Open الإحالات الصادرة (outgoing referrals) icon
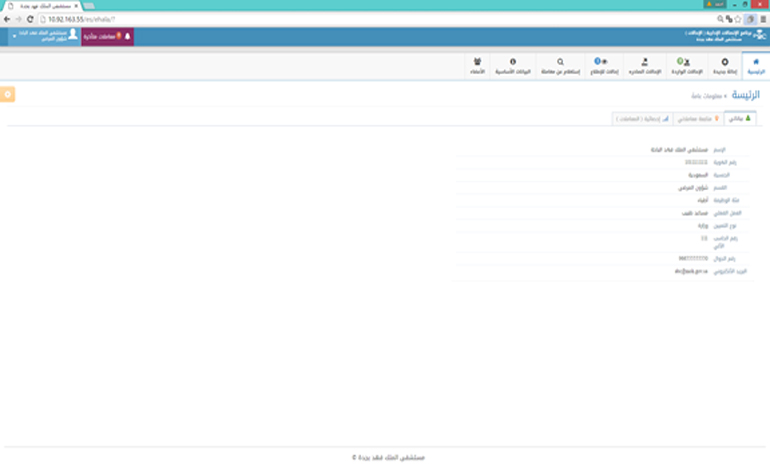 point(645,66)
